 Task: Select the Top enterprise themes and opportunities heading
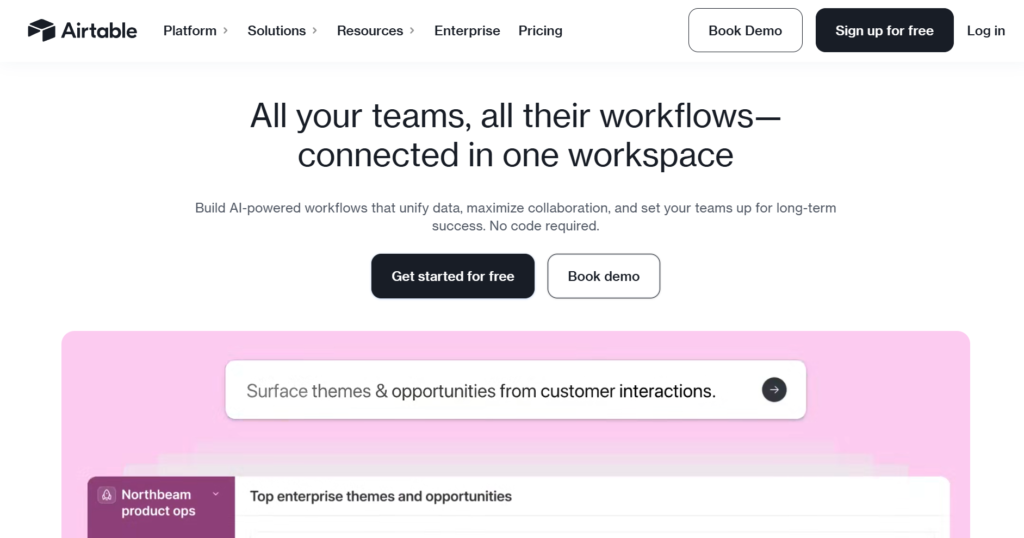click(380, 496)
